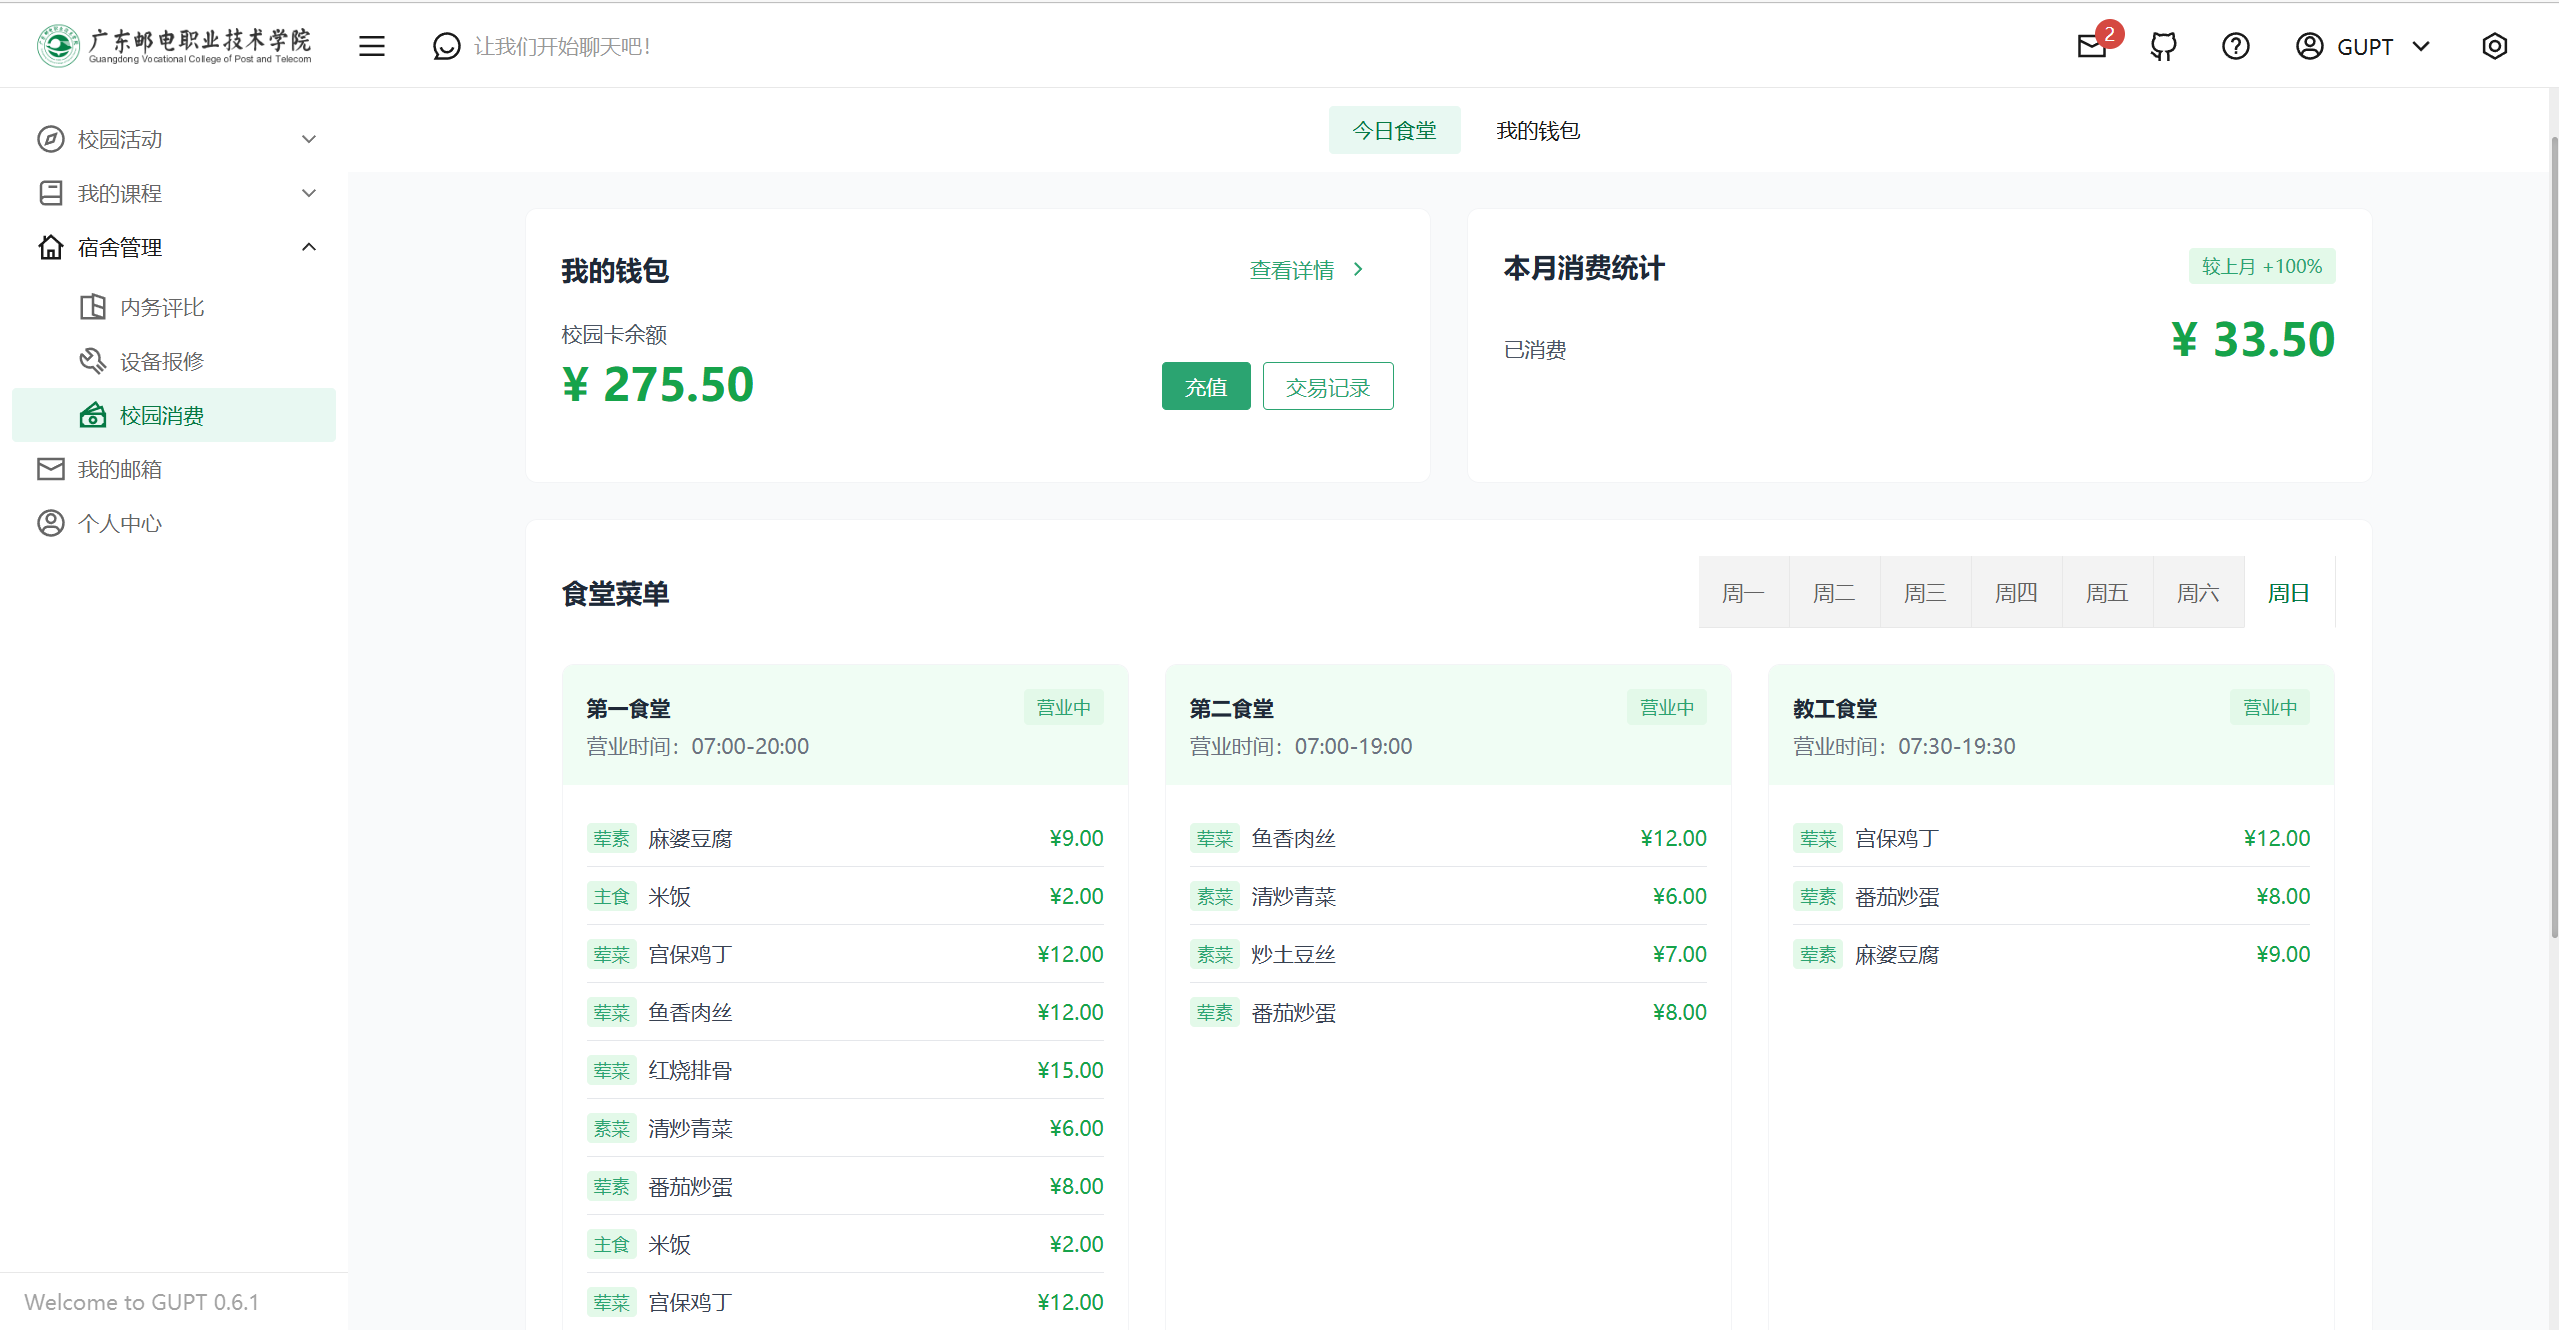Open the 我的邮箱 sidebar item
This screenshot has height=1330, width=2559.
[x=120, y=468]
